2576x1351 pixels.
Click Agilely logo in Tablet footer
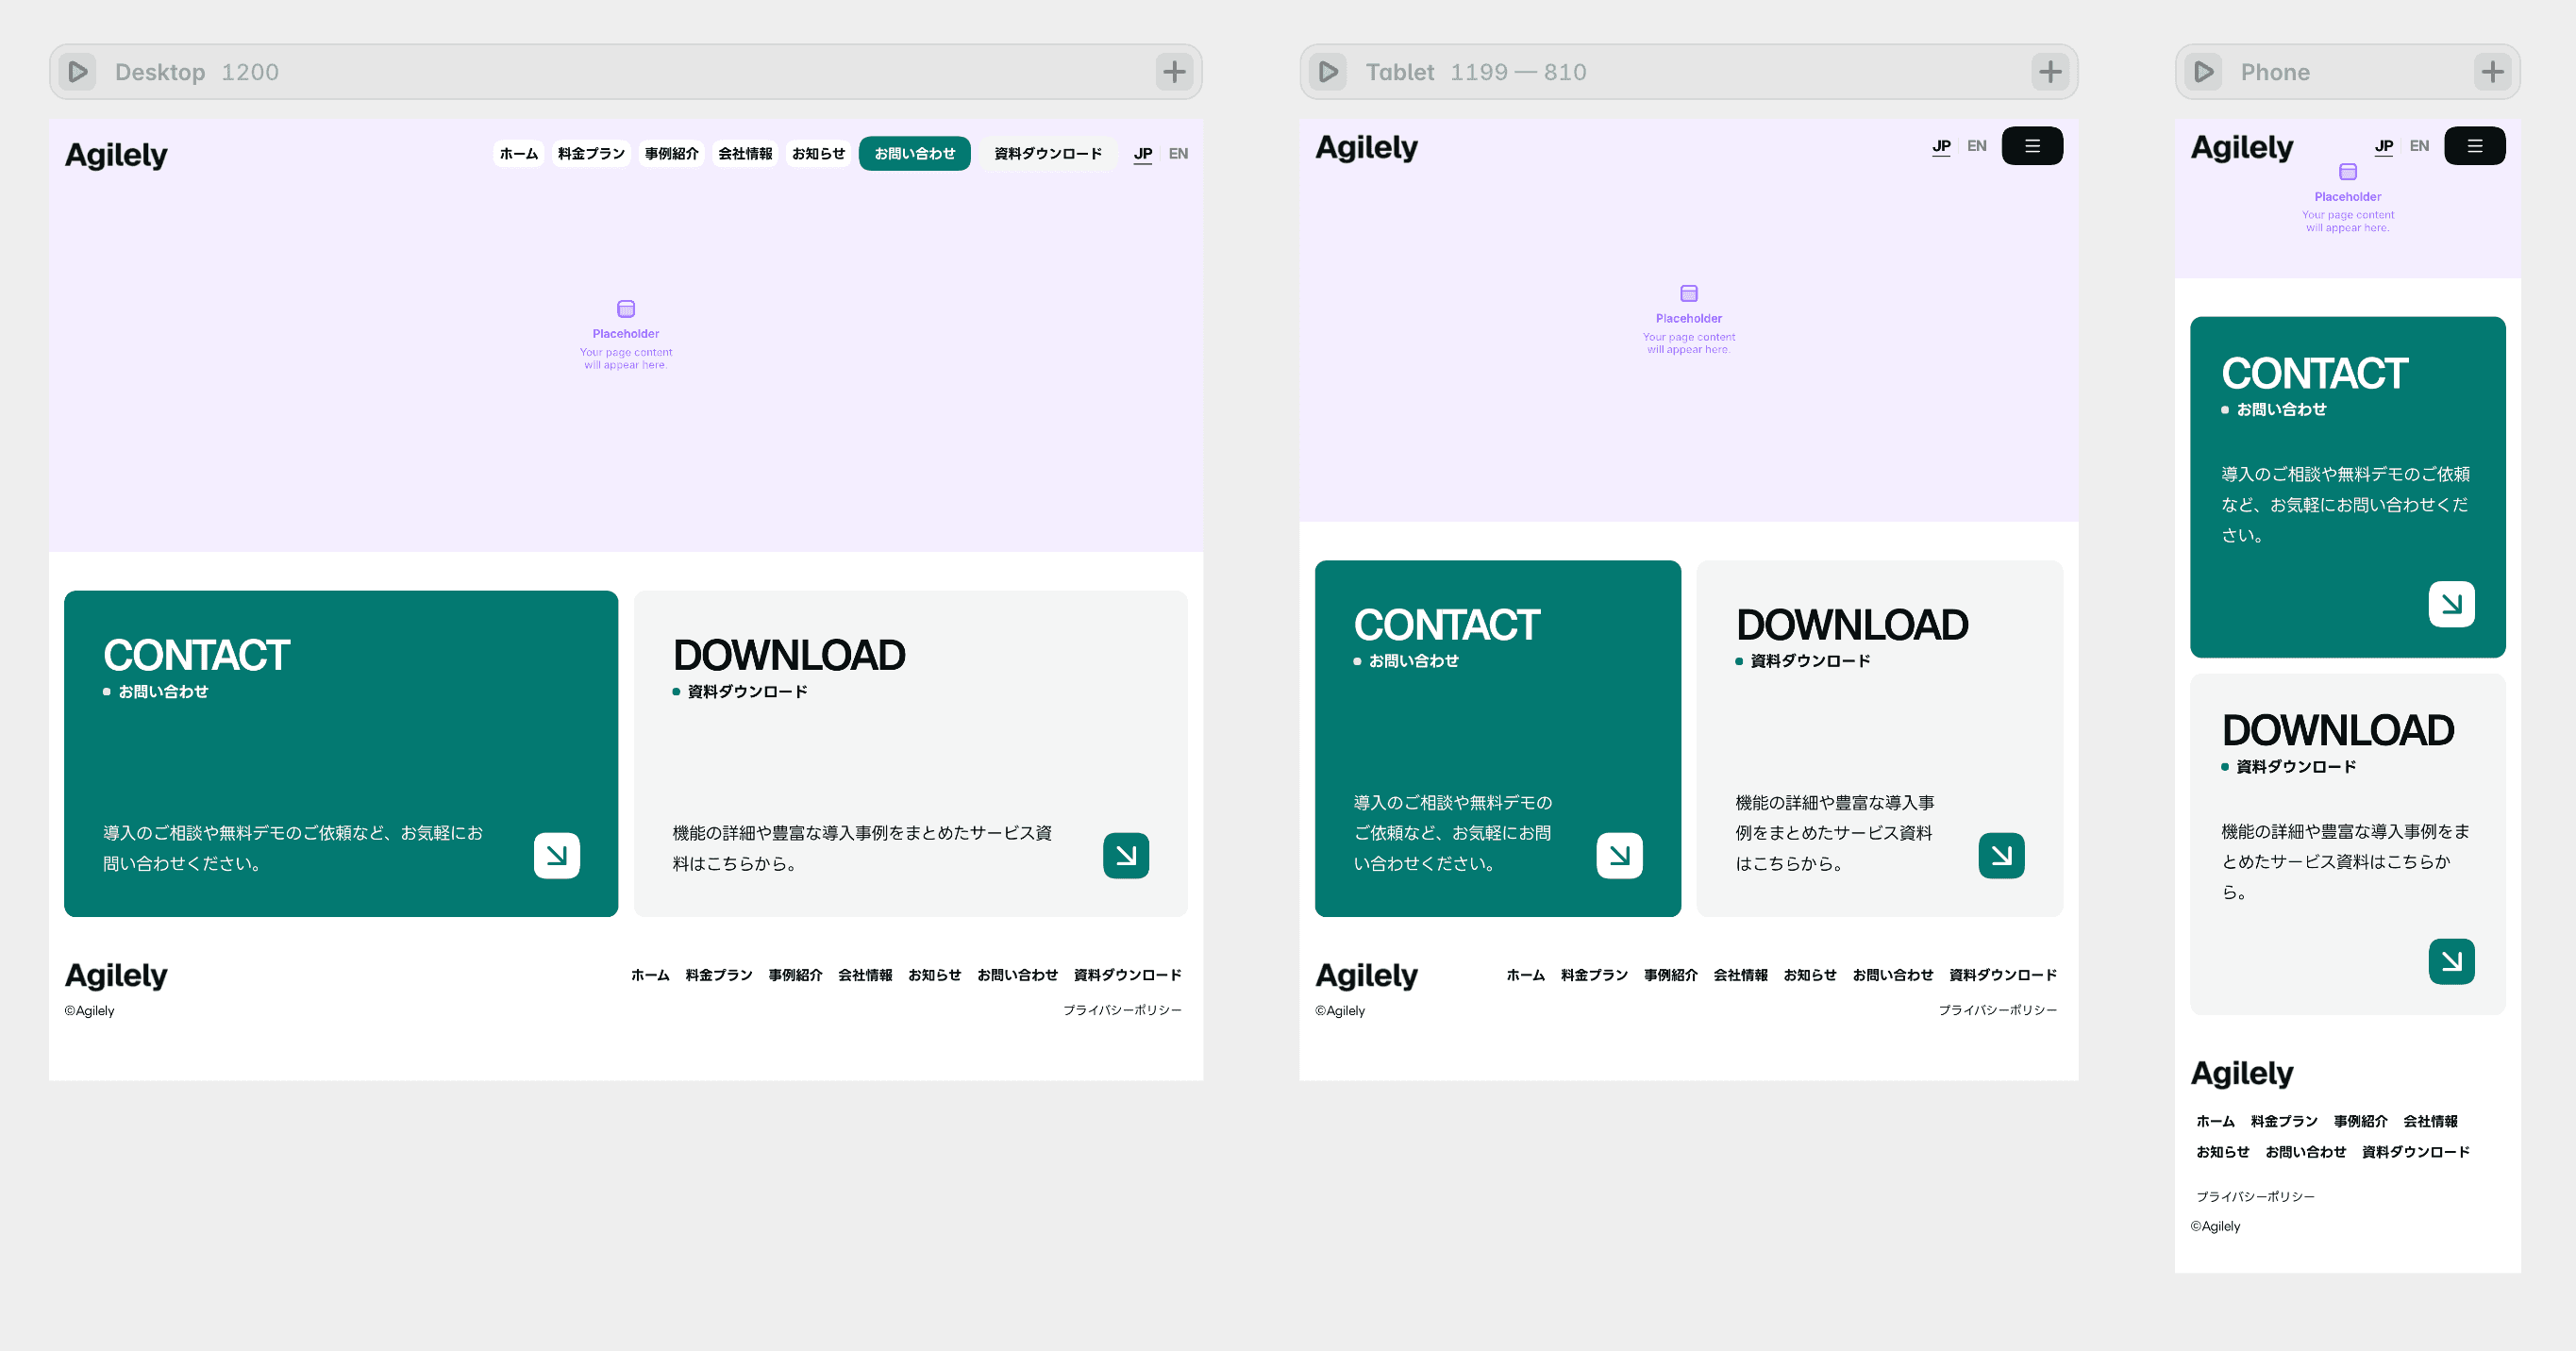point(1366,975)
